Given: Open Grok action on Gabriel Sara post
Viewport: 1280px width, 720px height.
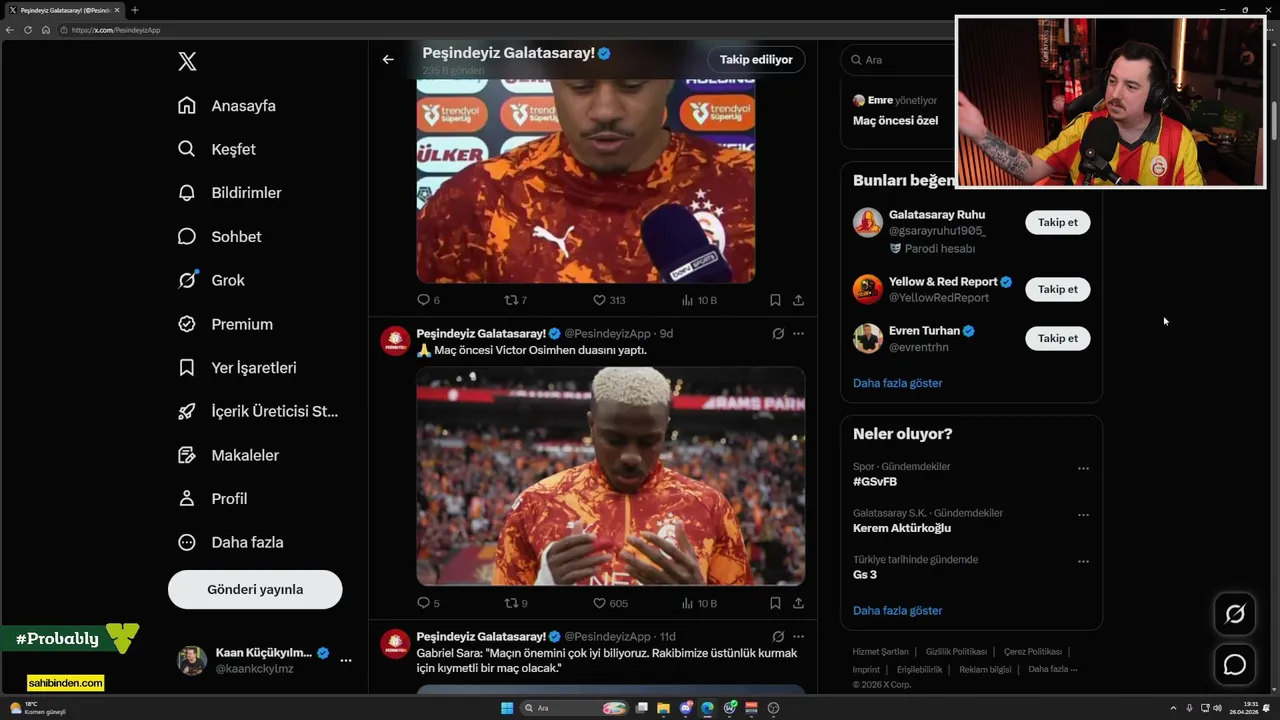Looking at the screenshot, I should point(778,637).
